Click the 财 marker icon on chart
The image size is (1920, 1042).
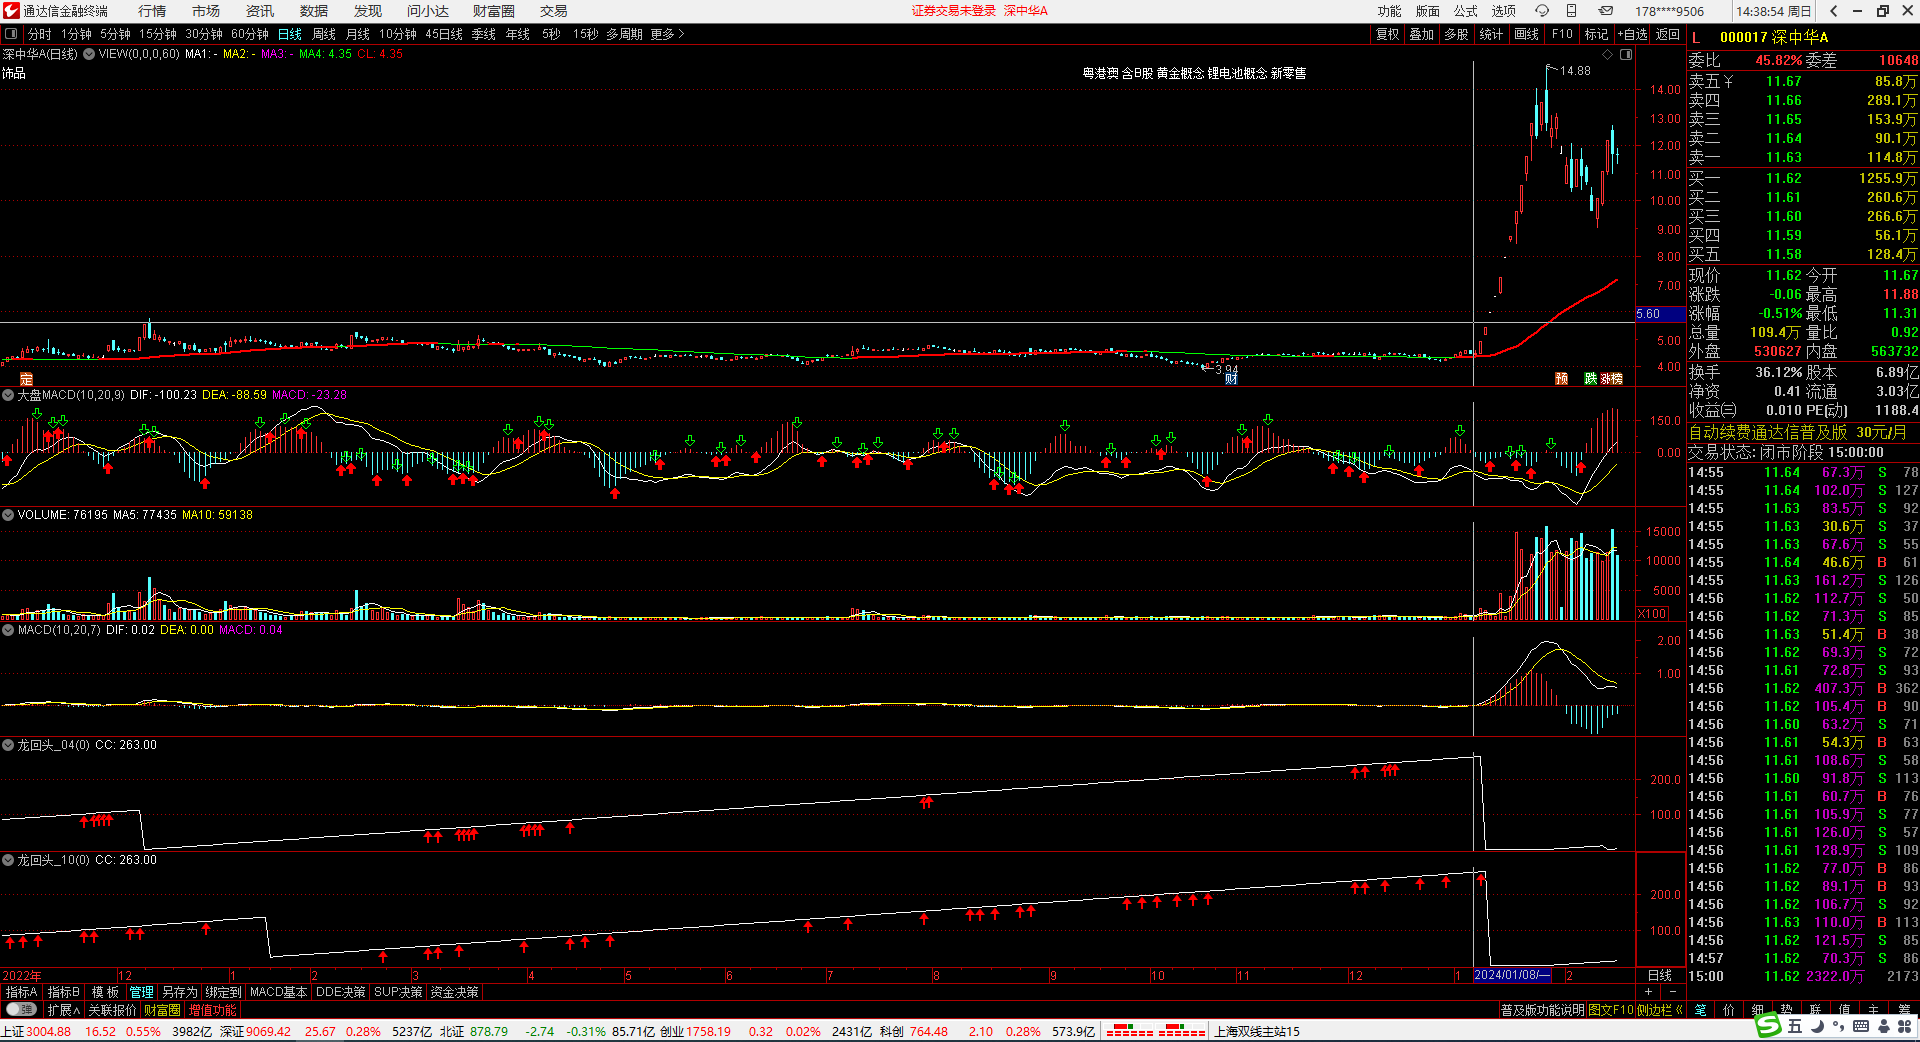pos(1231,378)
